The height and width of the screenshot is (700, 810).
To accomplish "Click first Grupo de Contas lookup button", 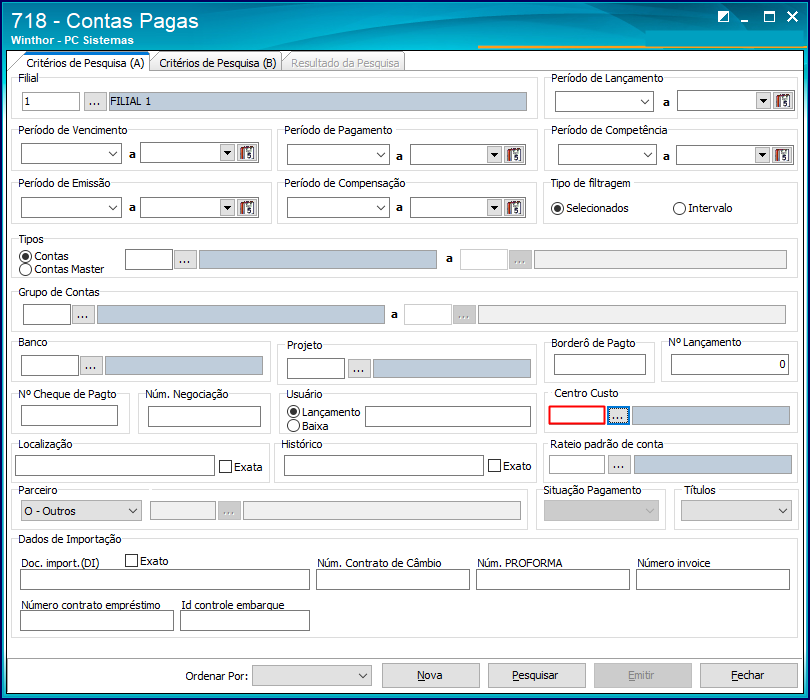I will (x=83, y=314).
